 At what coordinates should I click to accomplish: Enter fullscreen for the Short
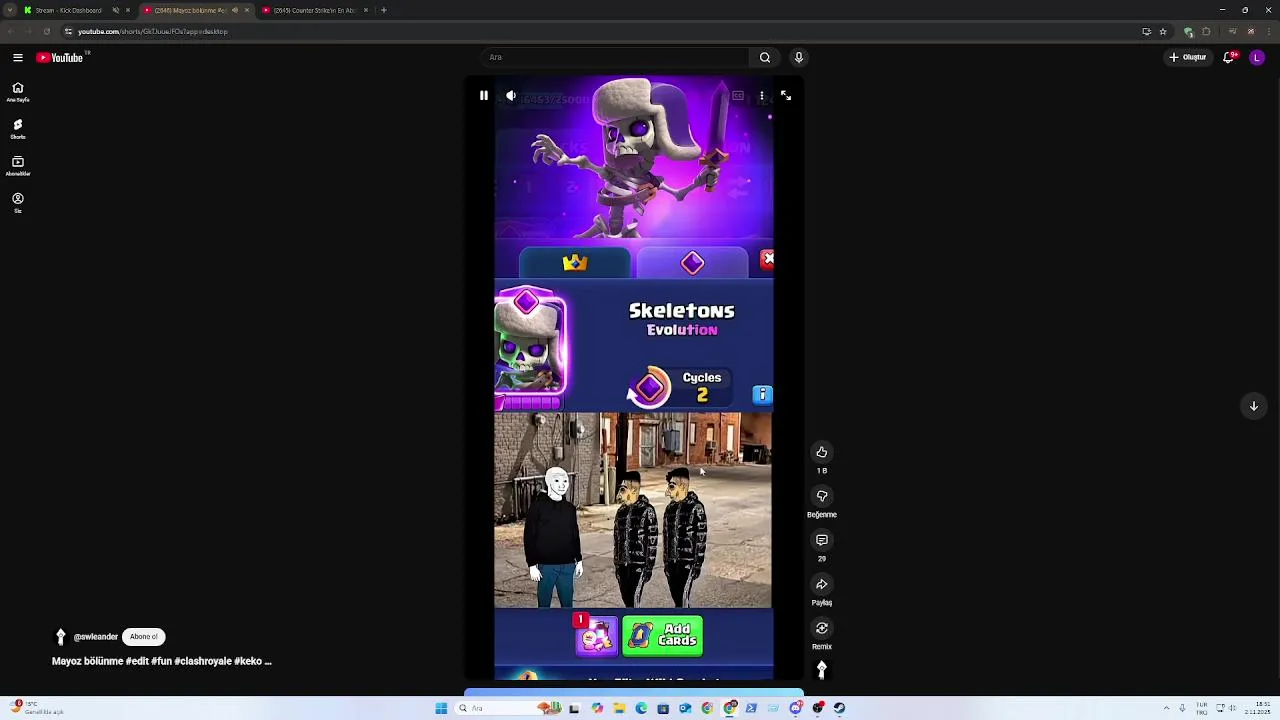(786, 96)
